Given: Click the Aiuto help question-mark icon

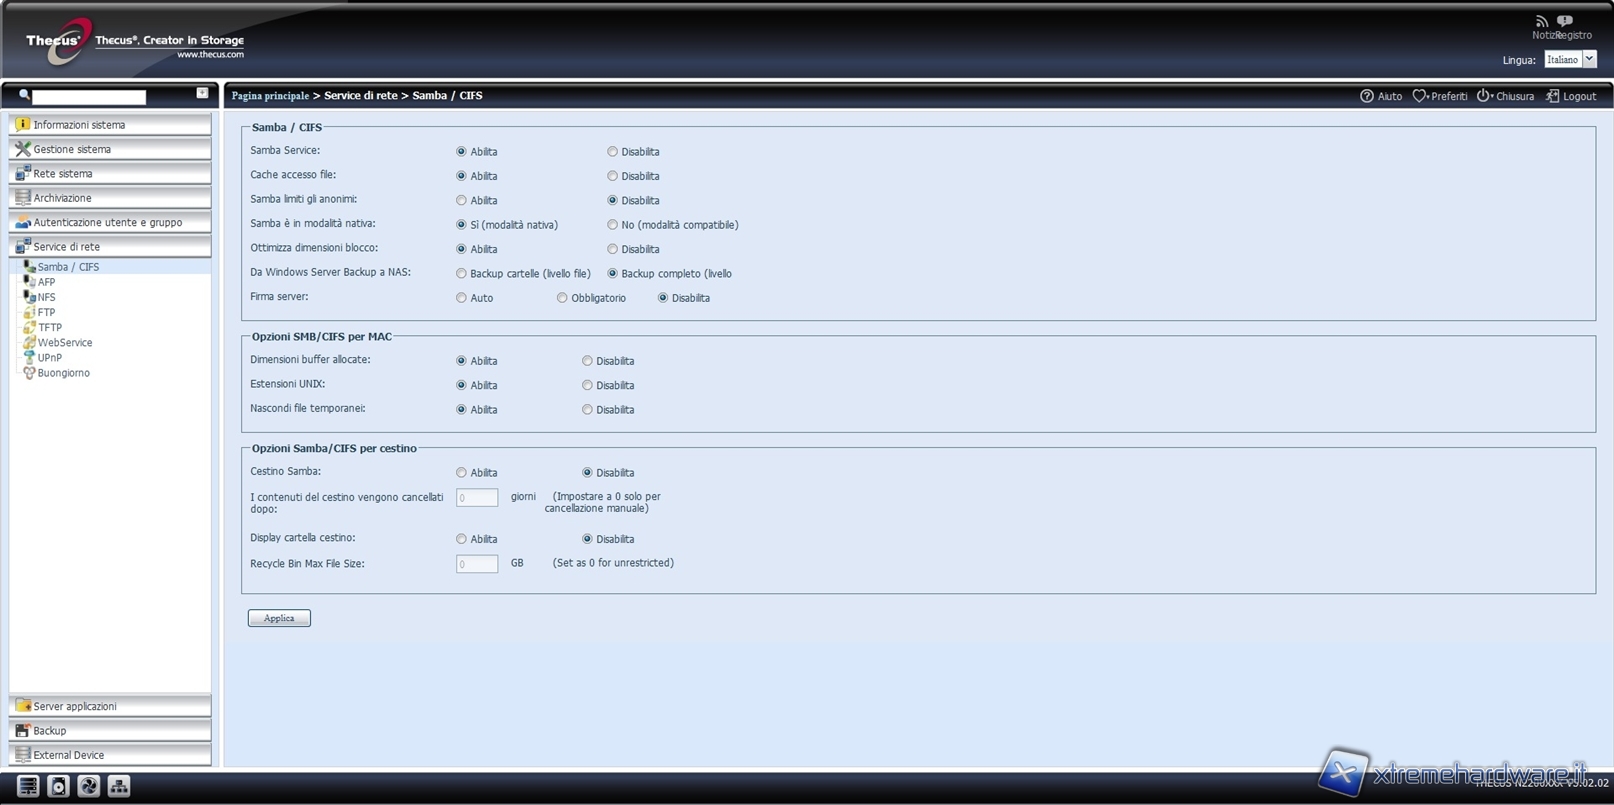Looking at the screenshot, I should pos(1367,96).
